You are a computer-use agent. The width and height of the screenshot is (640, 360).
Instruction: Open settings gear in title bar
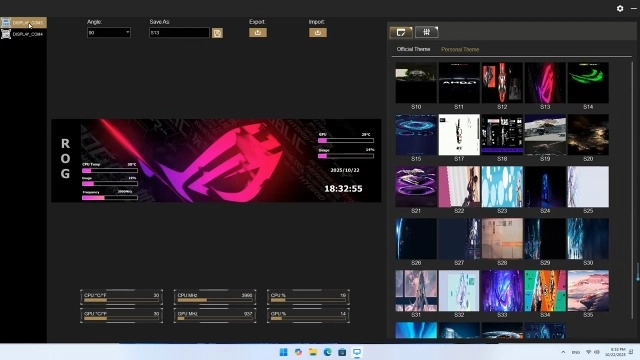[620, 8]
